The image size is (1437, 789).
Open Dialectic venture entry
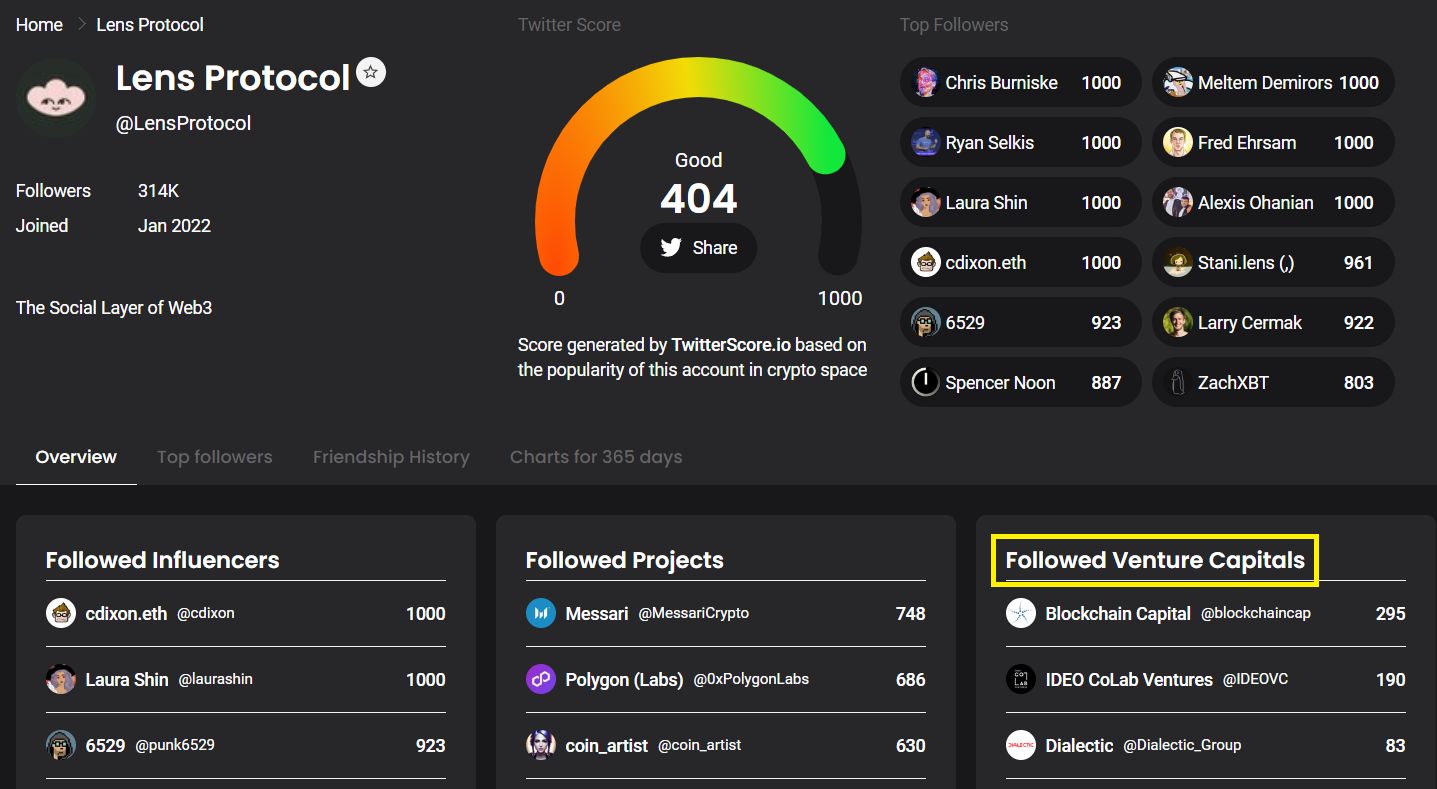(x=1206, y=746)
